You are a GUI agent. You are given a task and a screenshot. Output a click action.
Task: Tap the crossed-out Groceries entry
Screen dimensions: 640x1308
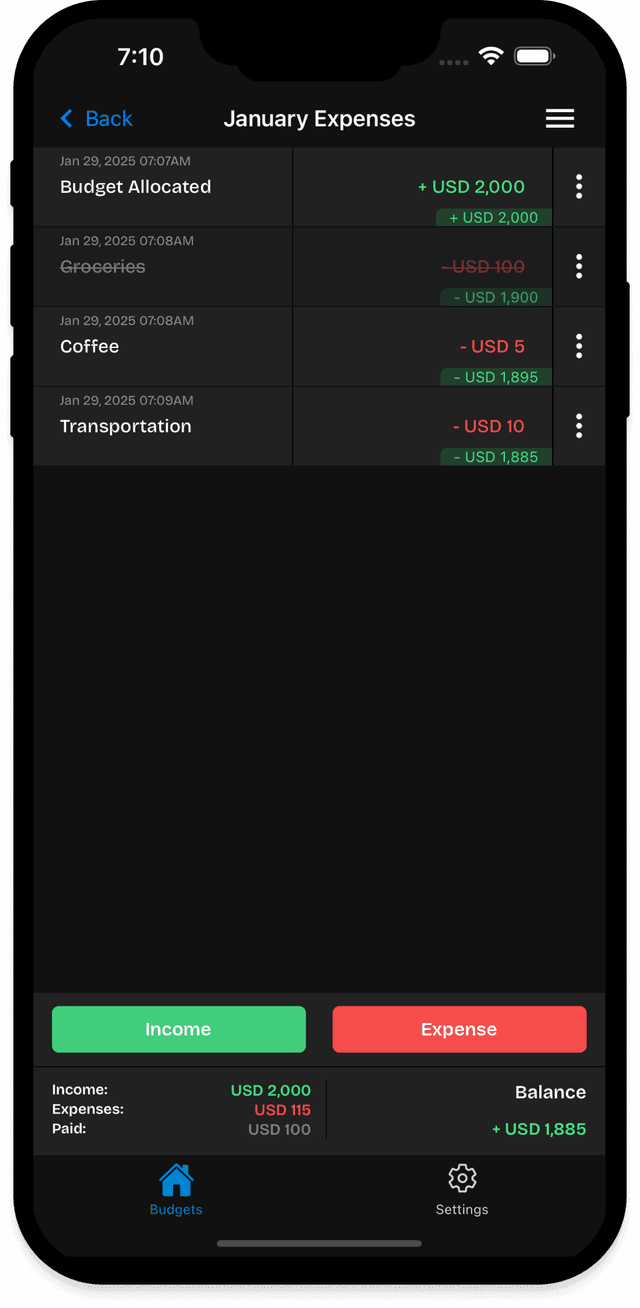(103, 266)
